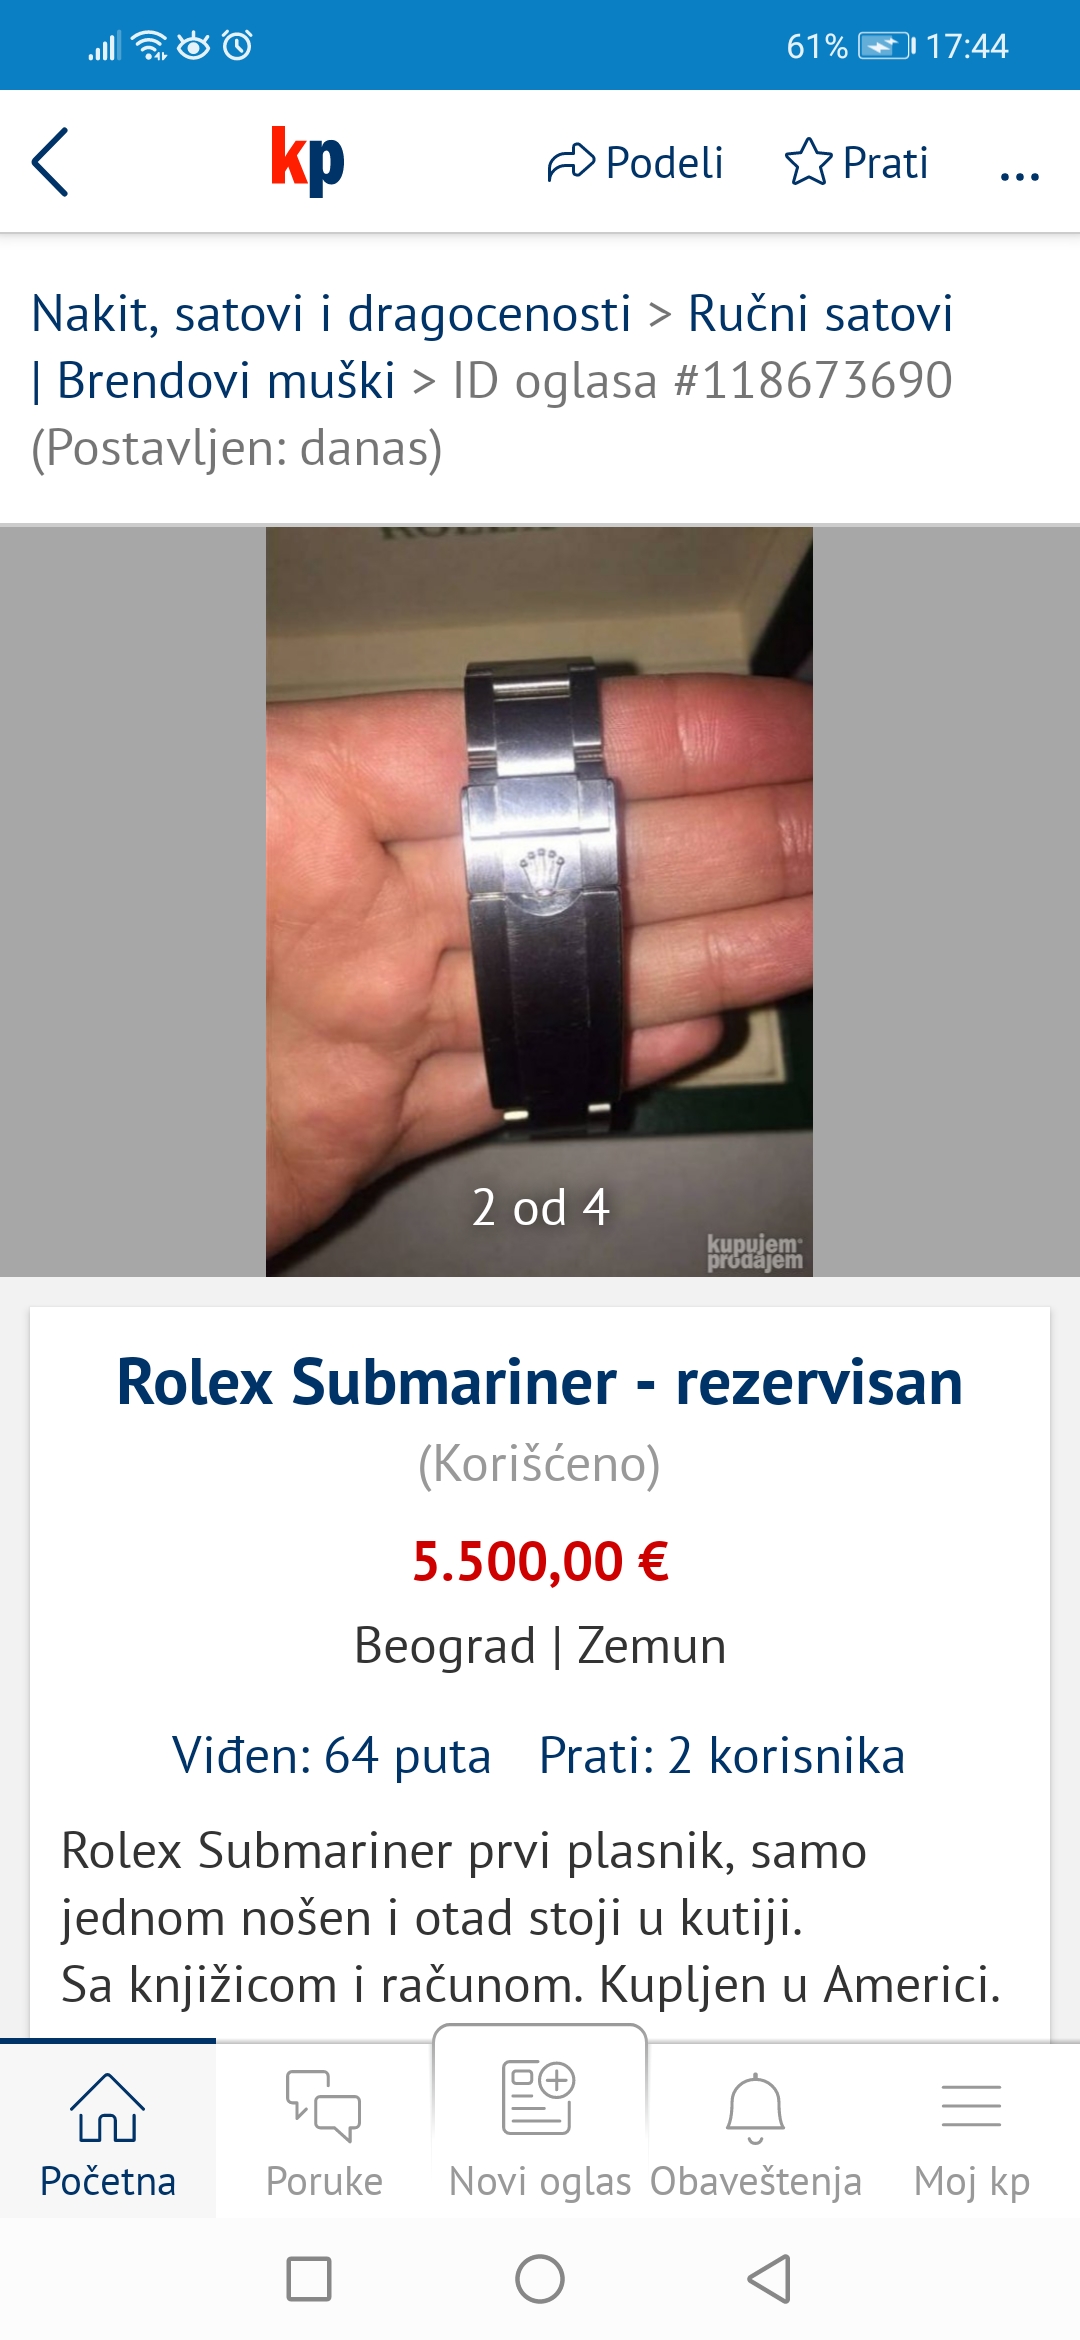Tap Android home circle button
Viewport: 1080px width, 2340px height.
click(540, 2279)
